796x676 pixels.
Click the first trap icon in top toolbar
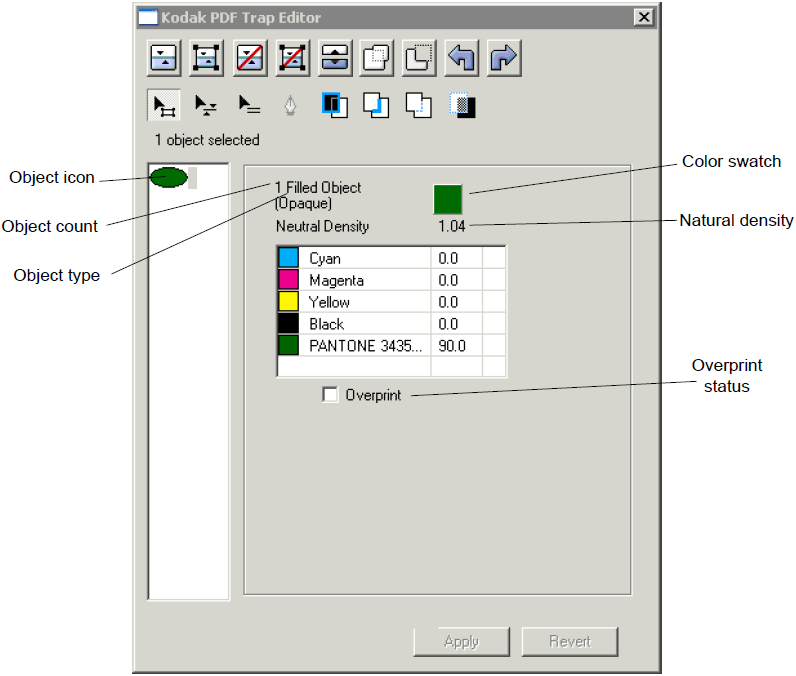pos(164,58)
